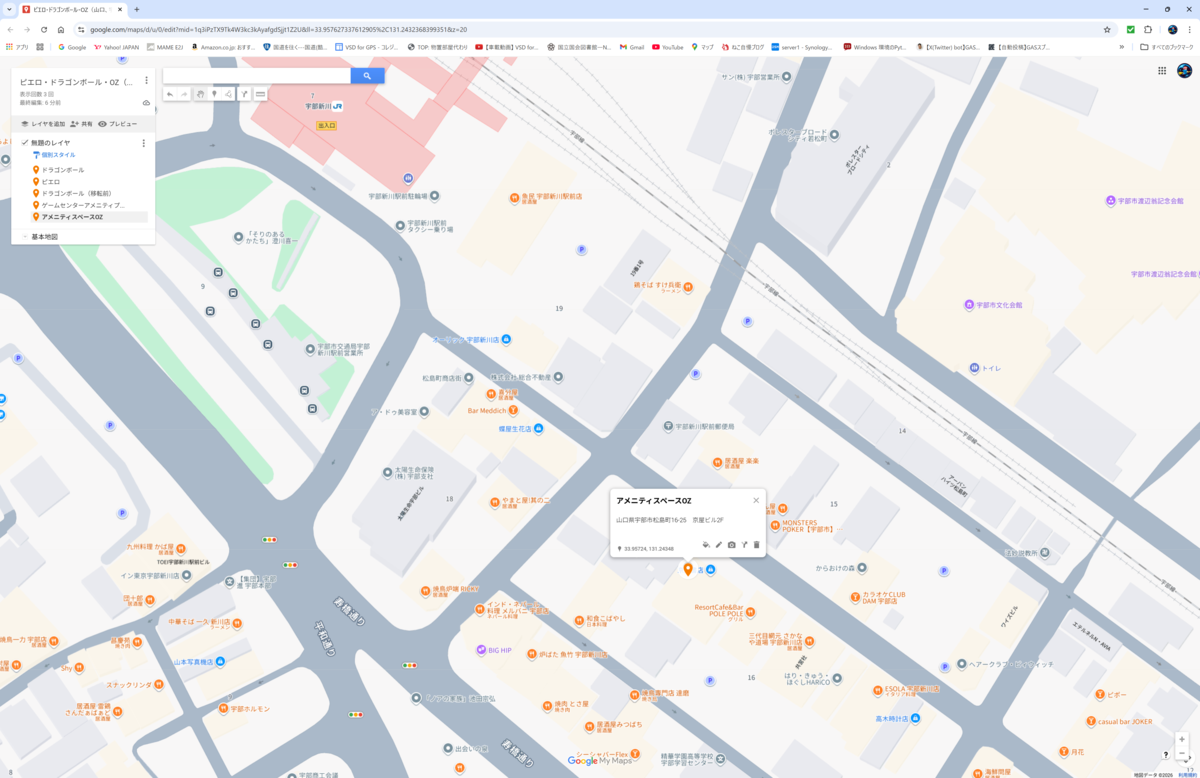The width and height of the screenshot is (1200, 778).
Task: Click the map zoom out minus button
Action: [x=1182, y=754]
